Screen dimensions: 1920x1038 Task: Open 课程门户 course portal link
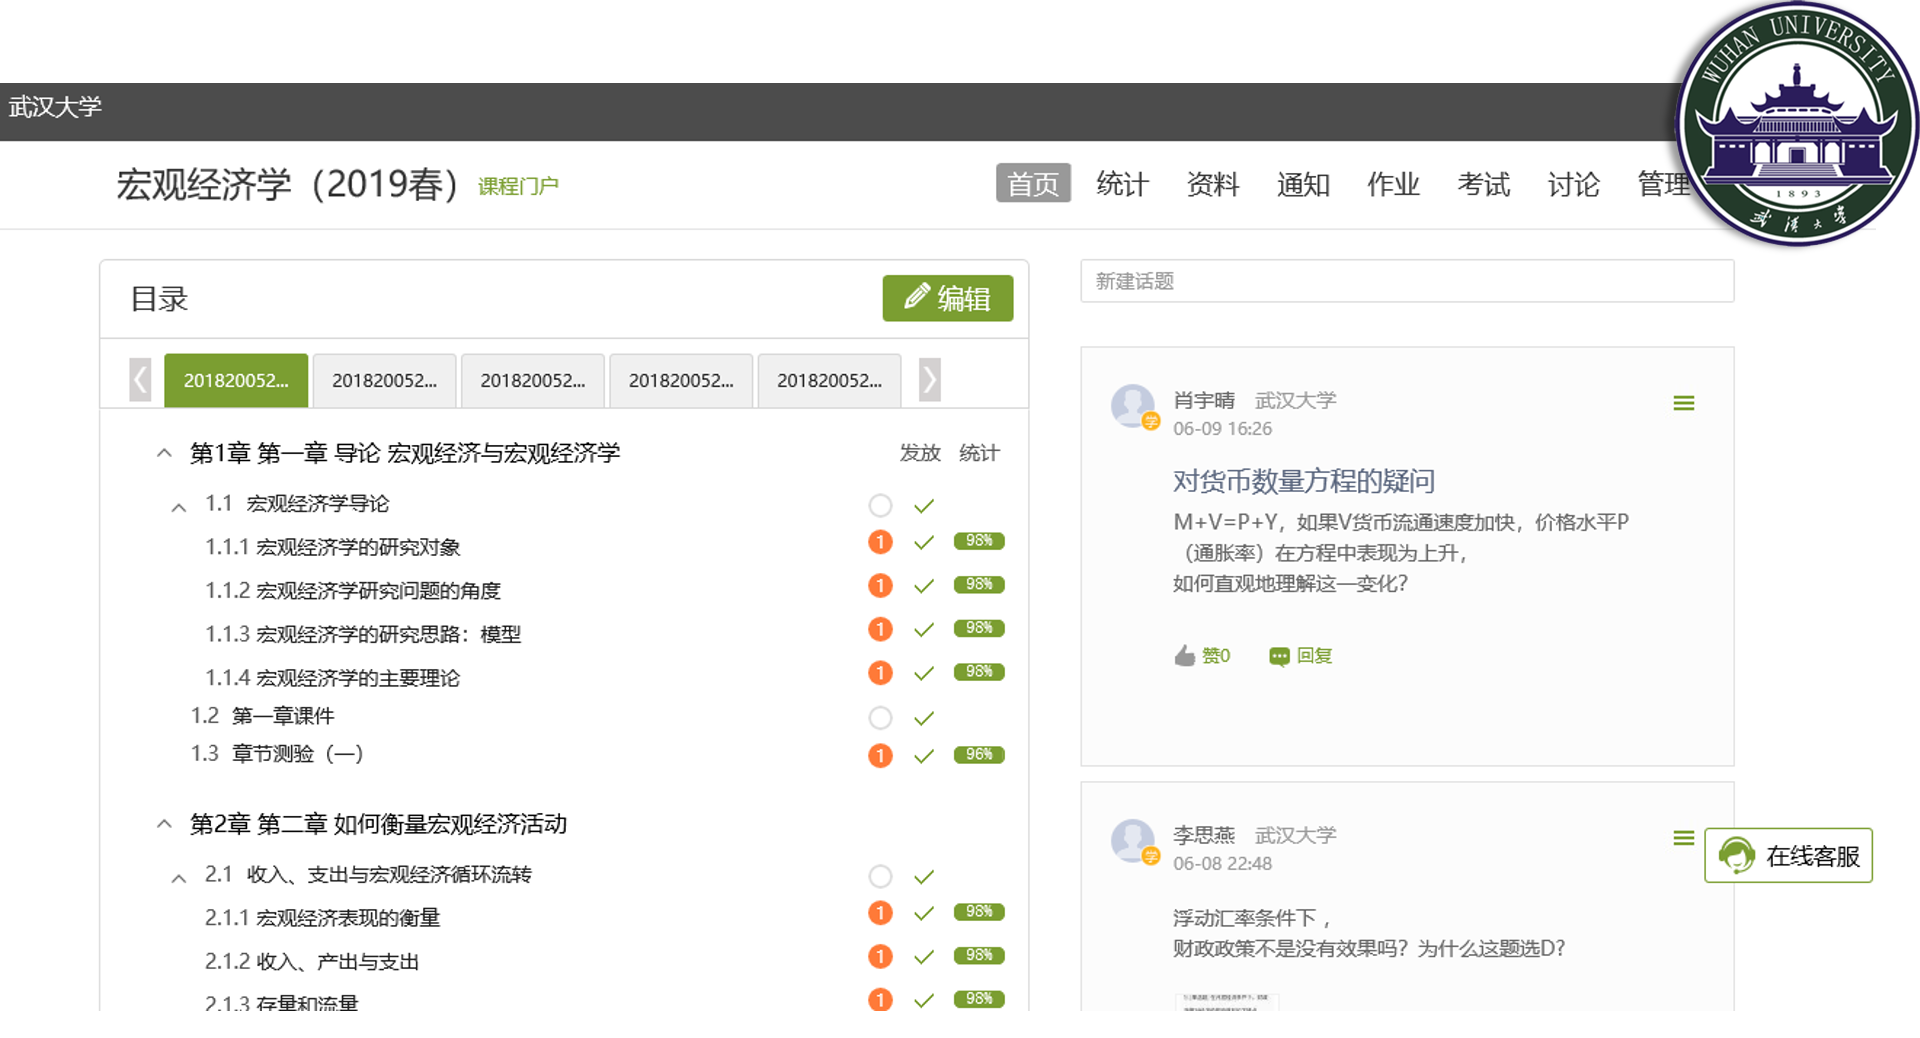(x=518, y=186)
